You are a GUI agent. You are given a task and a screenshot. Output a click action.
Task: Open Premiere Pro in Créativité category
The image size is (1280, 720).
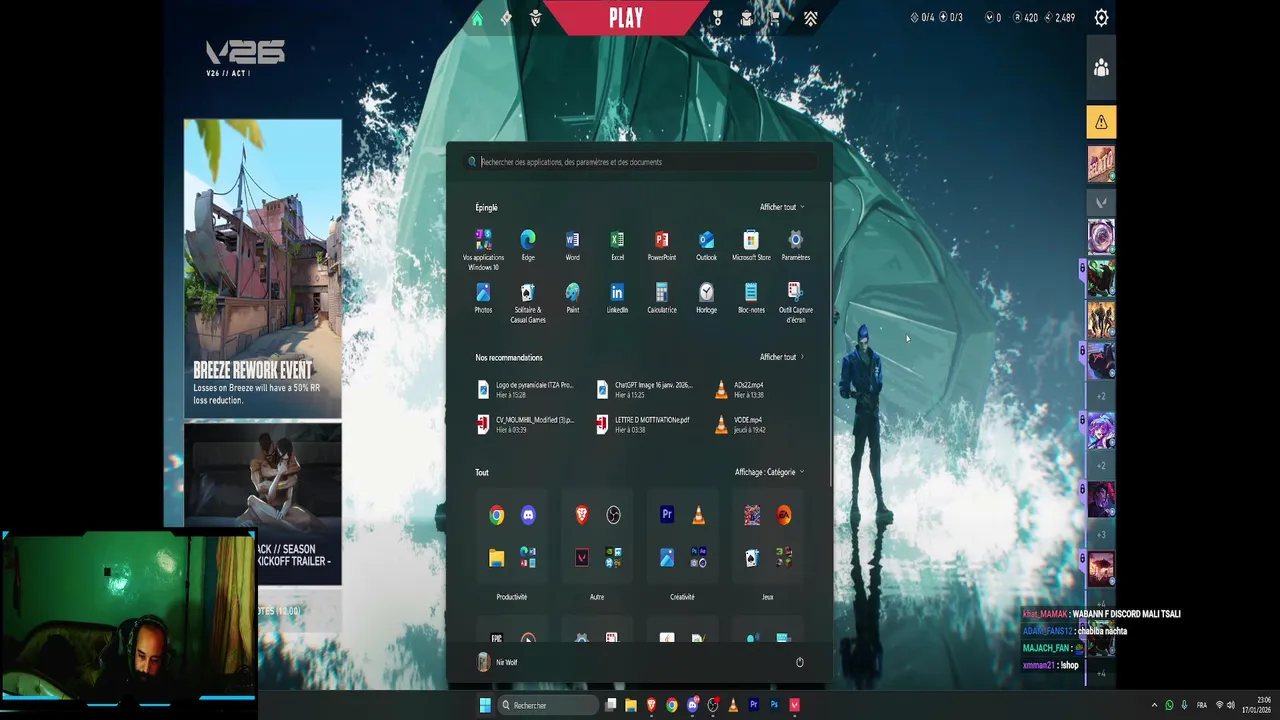tap(667, 515)
